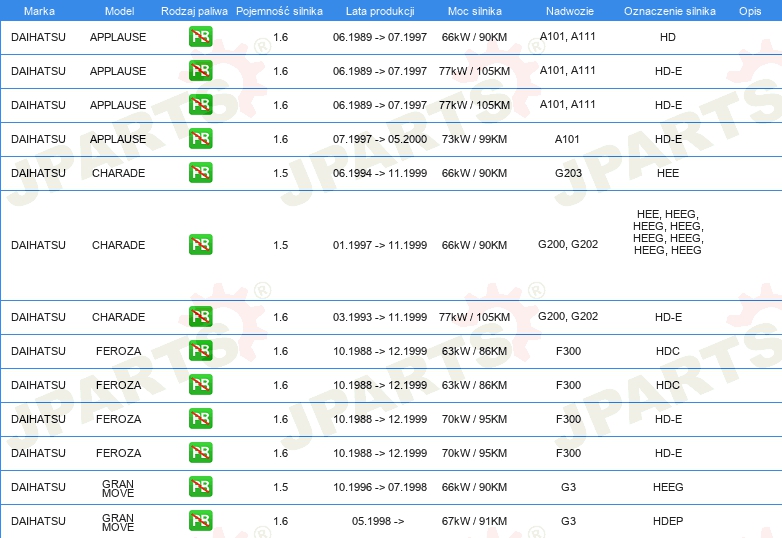Select the body code 'A101' in the 73kW row
The image size is (782, 538).
tap(567, 139)
